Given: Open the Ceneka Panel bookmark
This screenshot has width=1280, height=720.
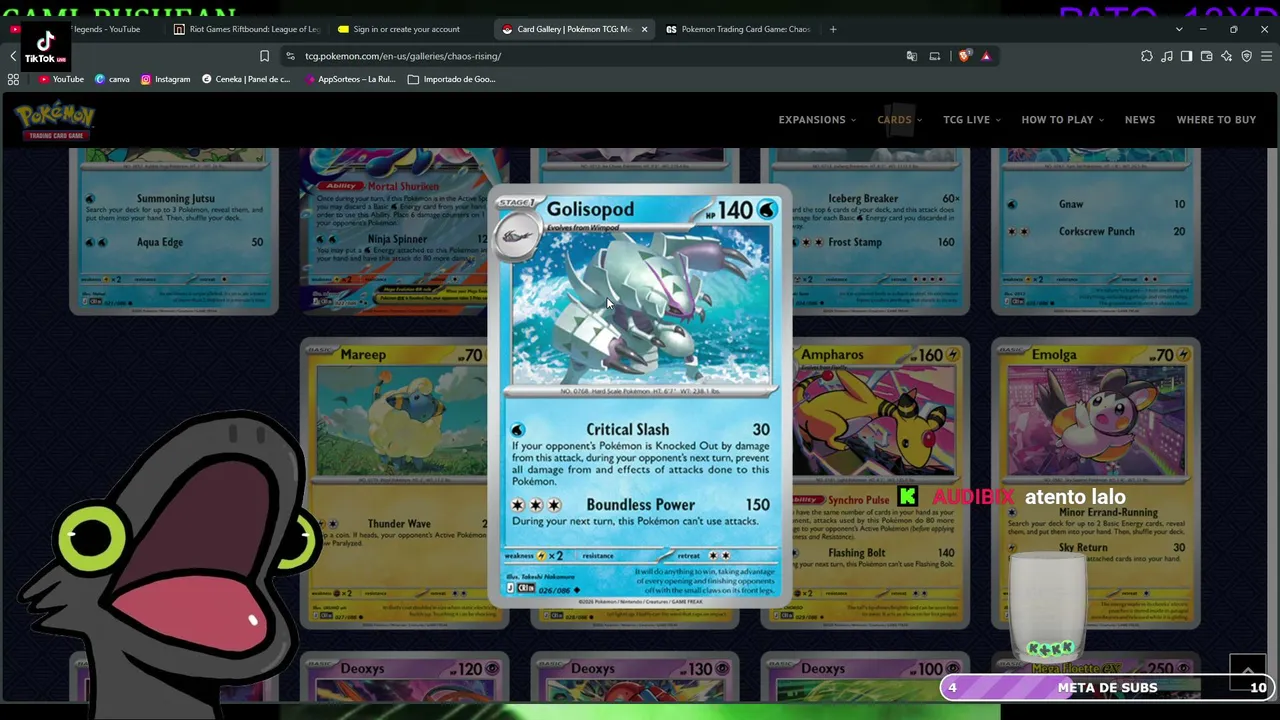Looking at the screenshot, I should click(246, 79).
